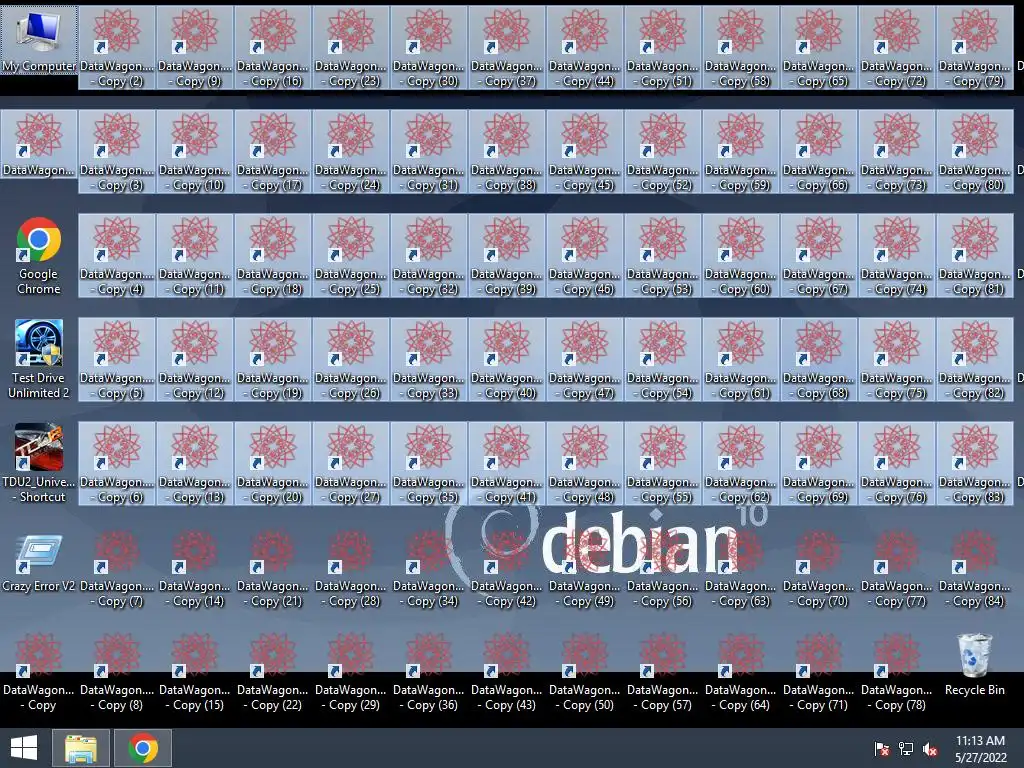Select DataWagon - Copy (51) shortcut
Image resolution: width=1024 pixels, height=768 pixels.
coord(663,48)
